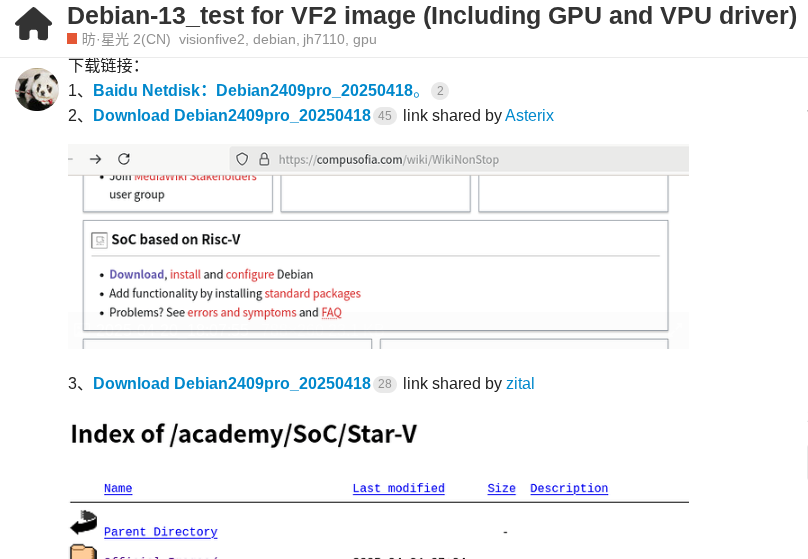Click the Parent Directory back-arrow icon
The height and width of the screenshot is (559, 808).
(x=83, y=523)
